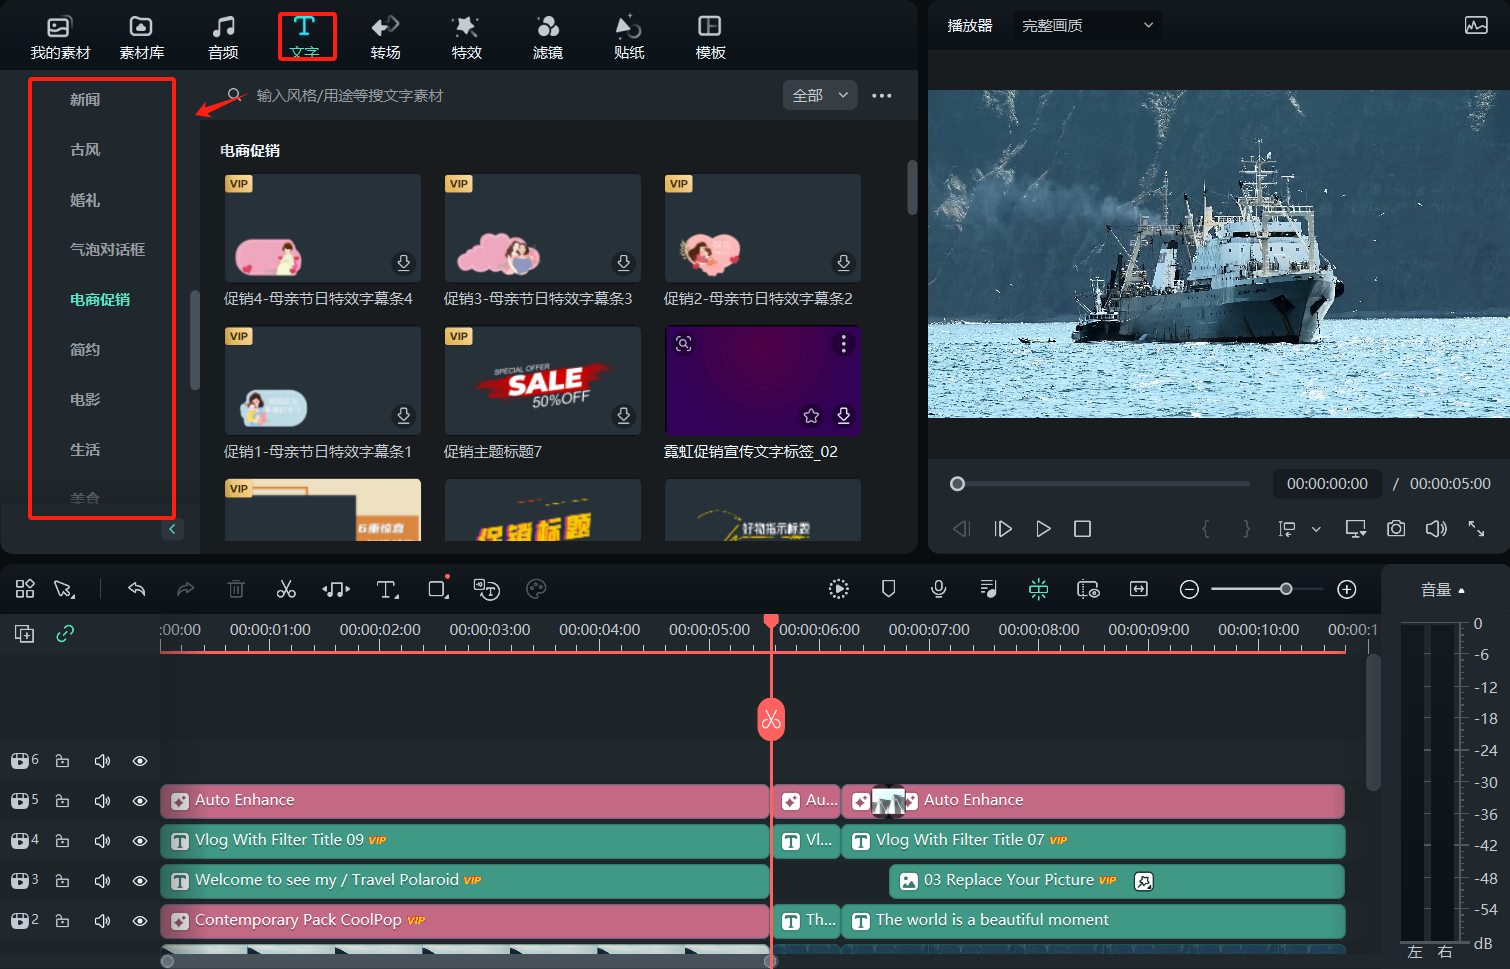1510x969 pixels.
Task: Switch to the 转场 tab
Action: point(385,37)
